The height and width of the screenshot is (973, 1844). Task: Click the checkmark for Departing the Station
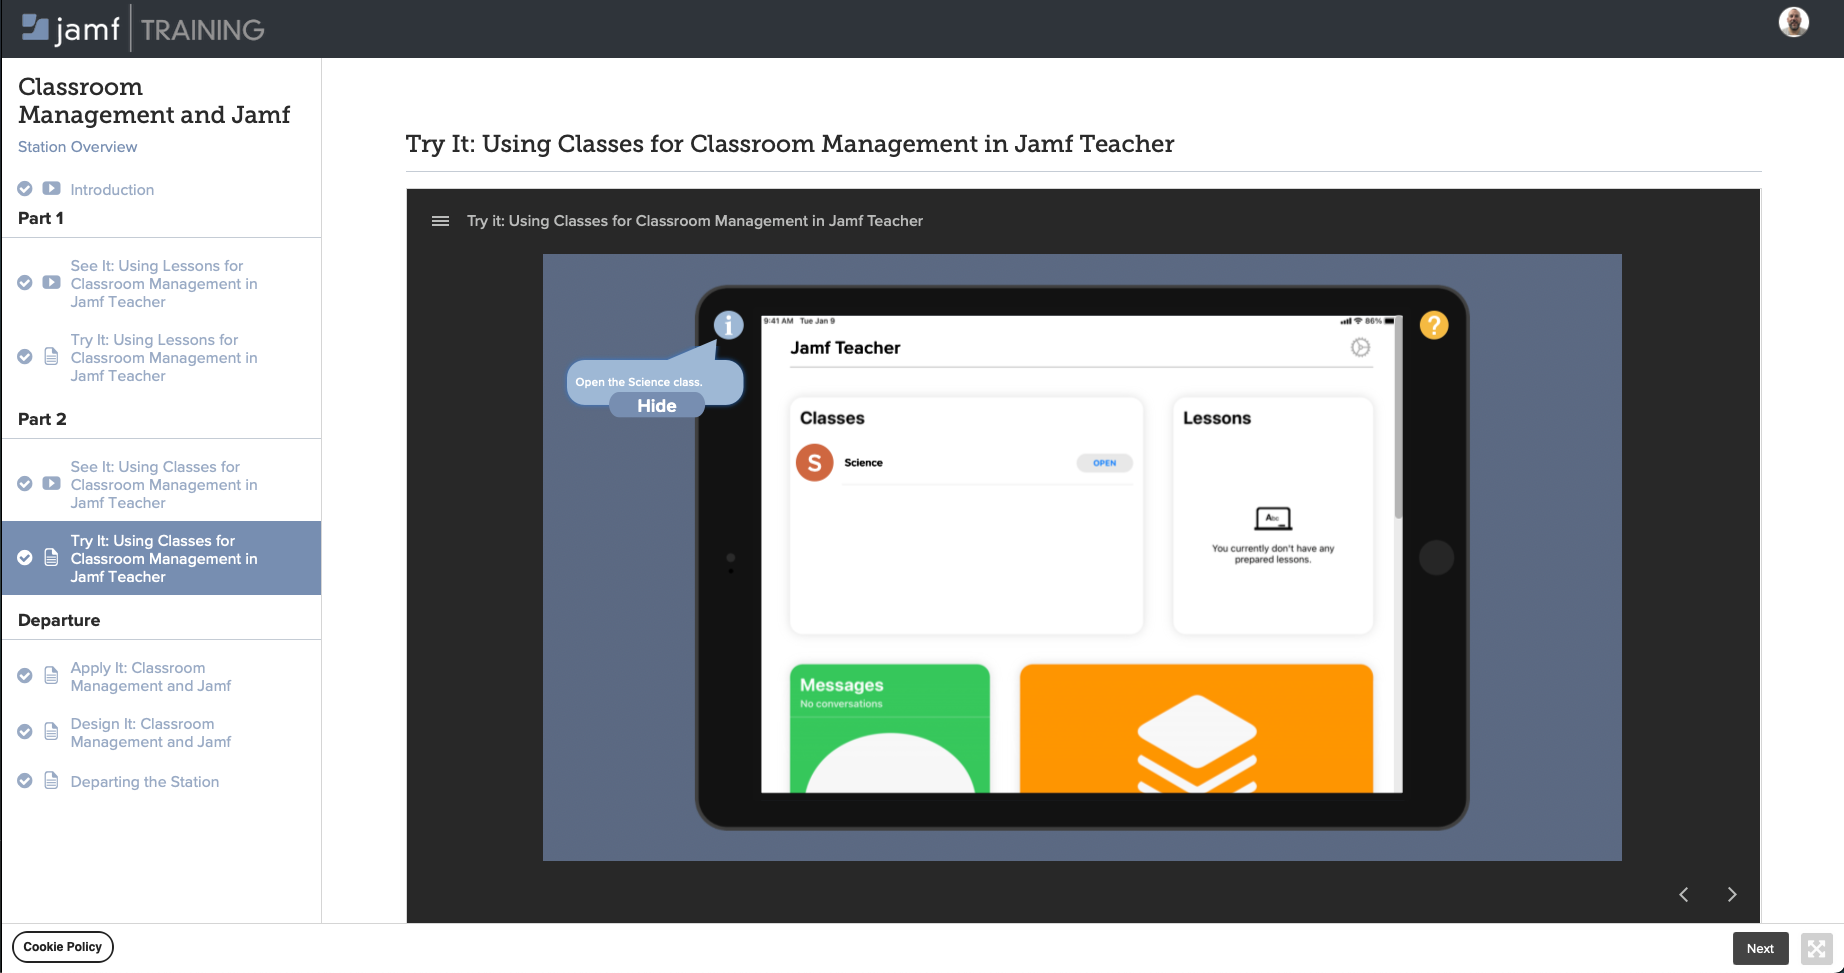[x=25, y=780]
